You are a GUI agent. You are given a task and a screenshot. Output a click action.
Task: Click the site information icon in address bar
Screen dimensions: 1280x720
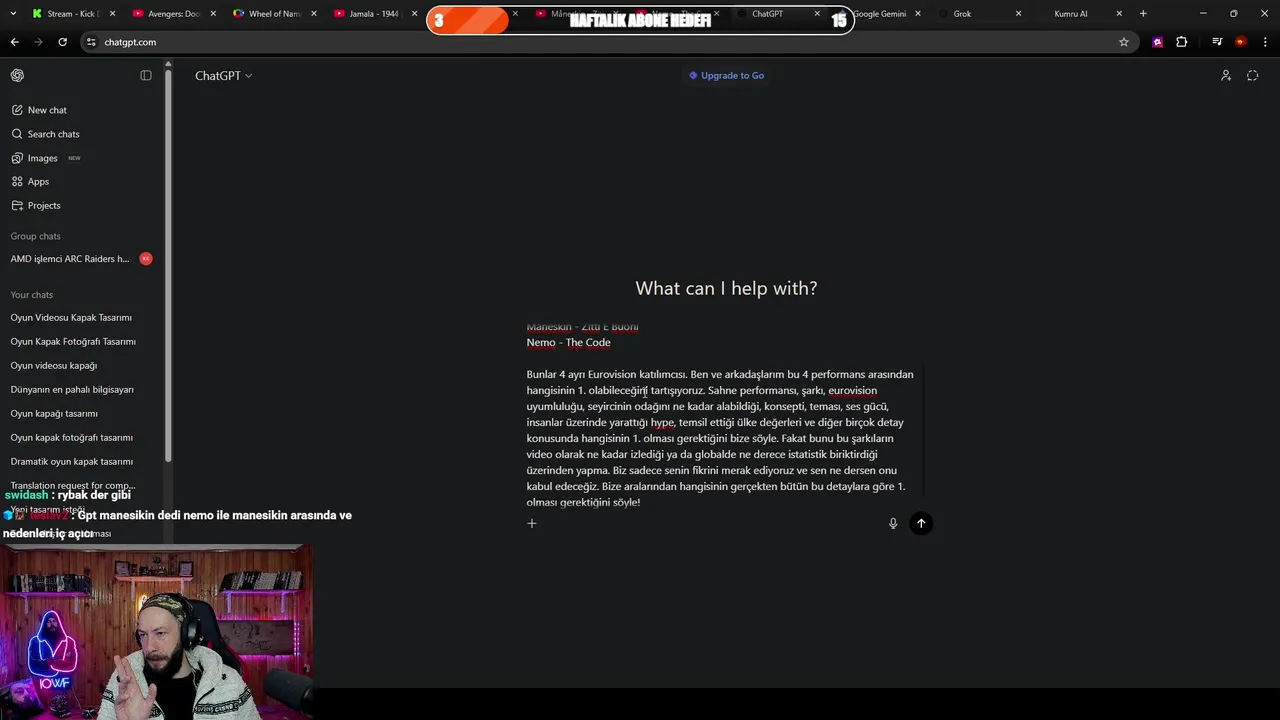(x=91, y=42)
